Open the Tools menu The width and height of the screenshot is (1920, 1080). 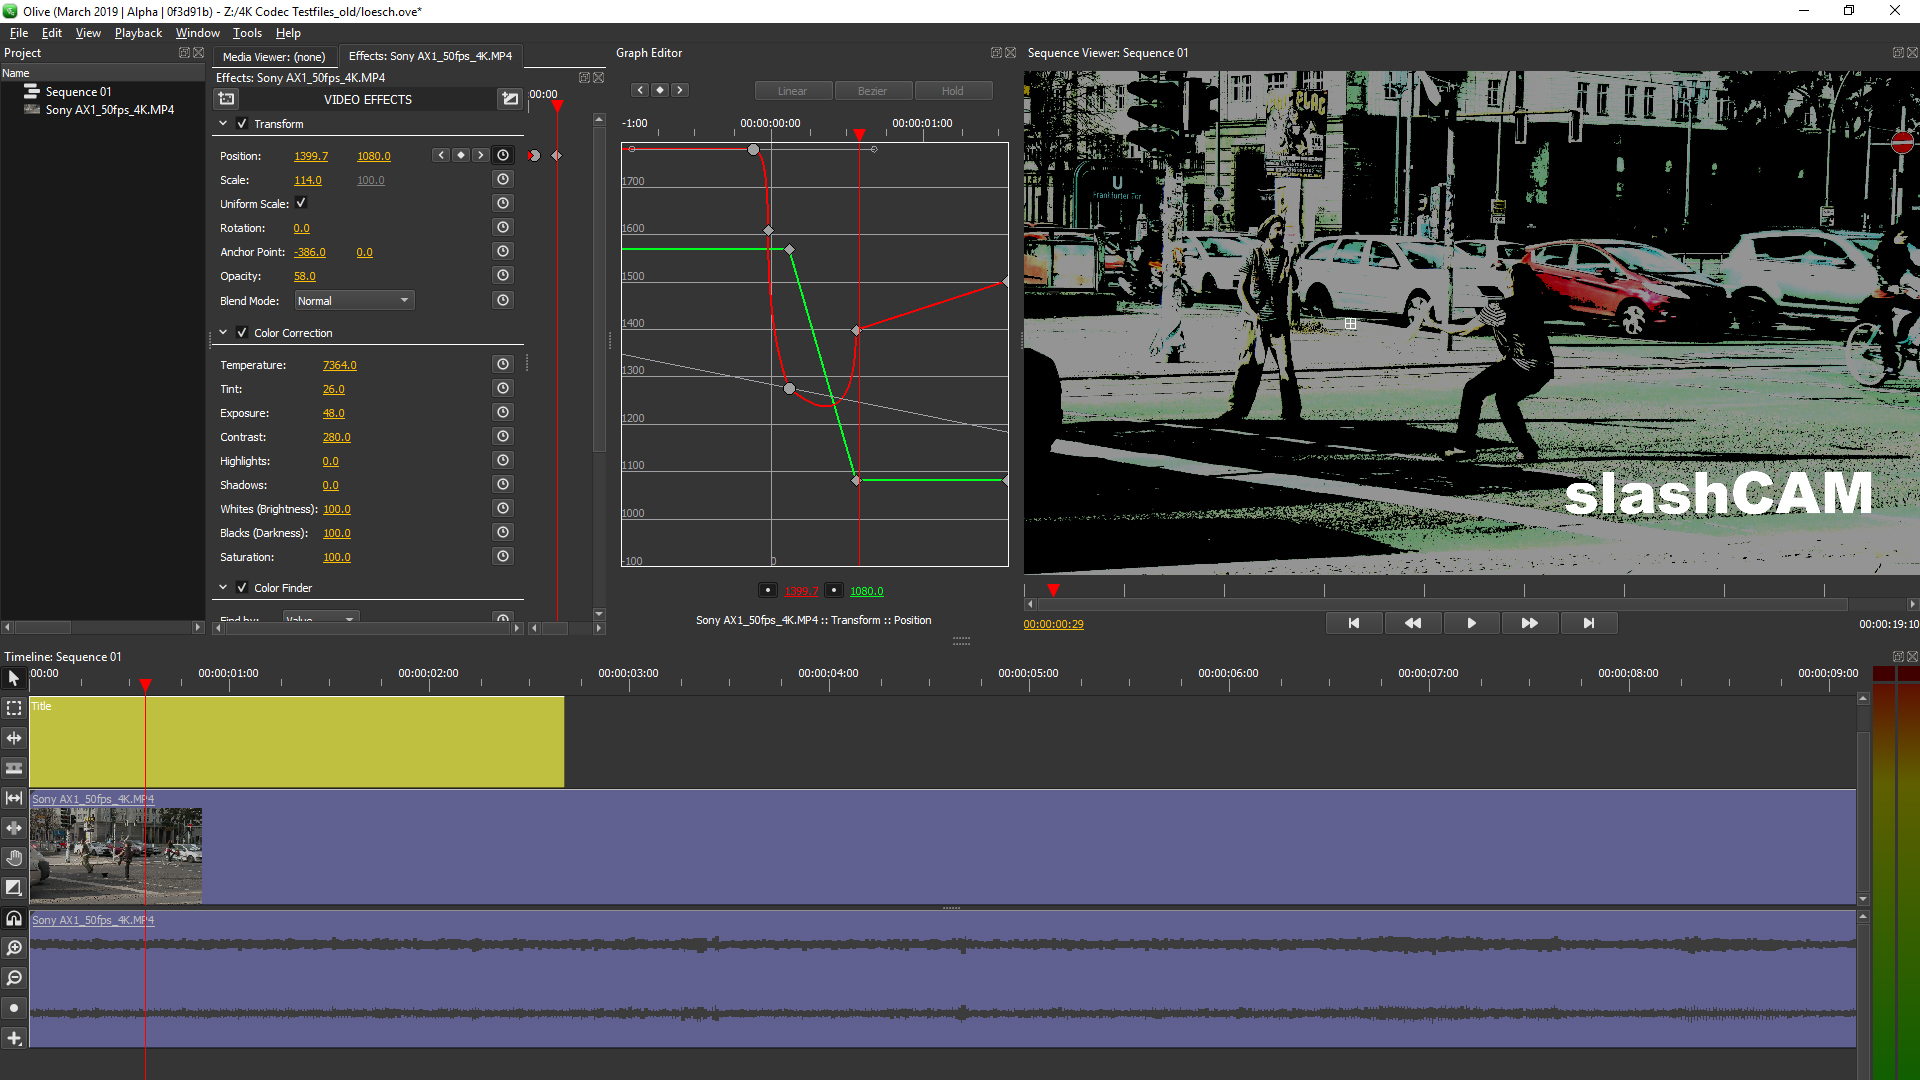tap(247, 33)
